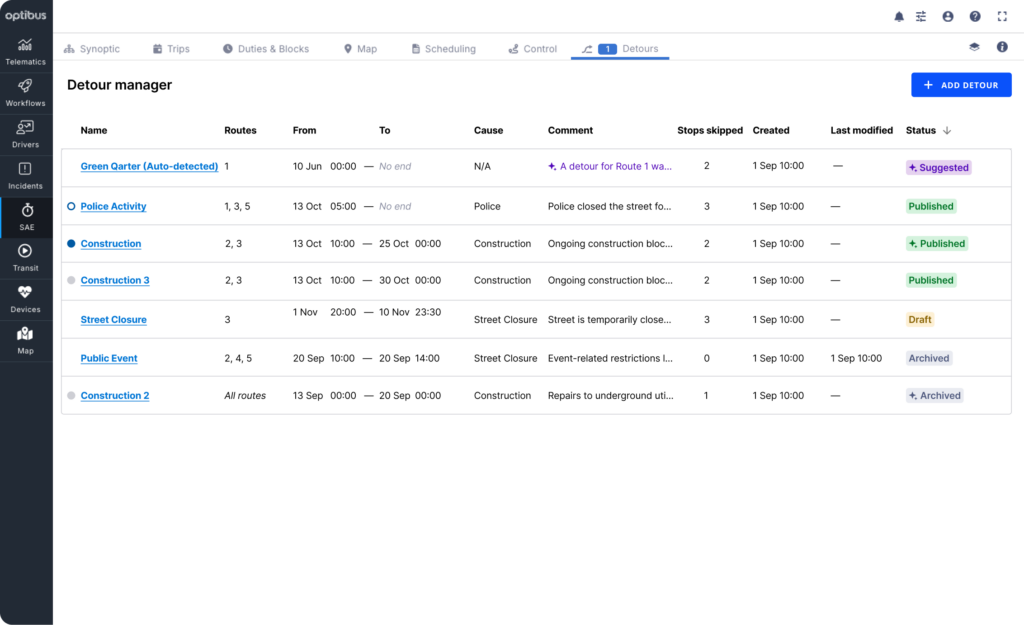Toggle the Construction 2 gray circle indicator
This screenshot has height=625, width=1024.
pyautogui.click(x=71, y=395)
